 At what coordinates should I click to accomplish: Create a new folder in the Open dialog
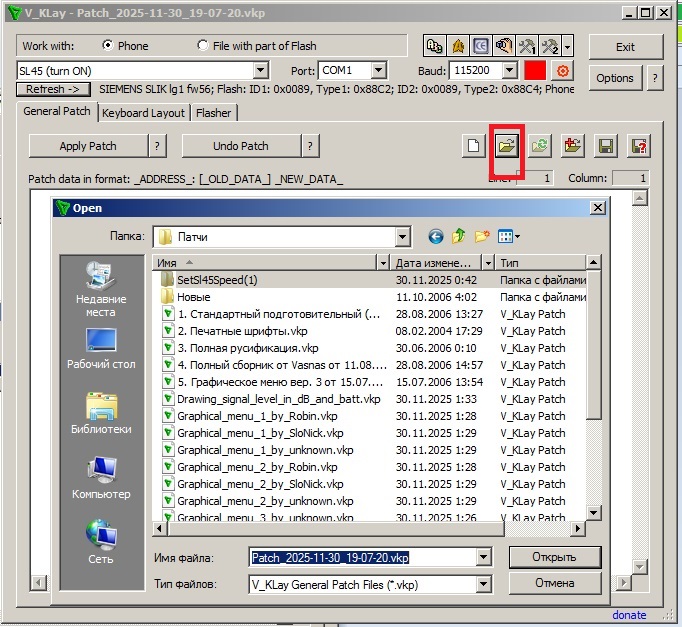[x=482, y=237]
